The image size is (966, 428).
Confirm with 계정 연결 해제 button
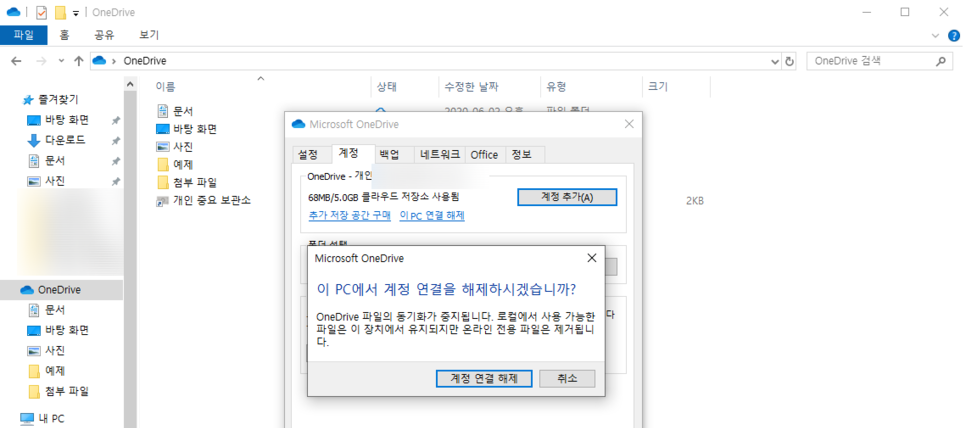click(x=484, y=378)
